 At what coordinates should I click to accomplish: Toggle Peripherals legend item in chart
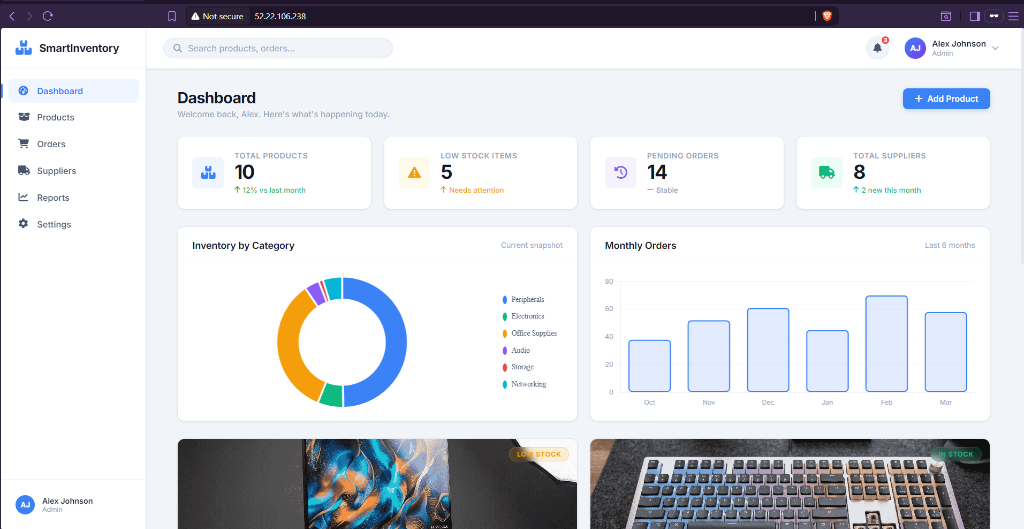click(523, 299)
